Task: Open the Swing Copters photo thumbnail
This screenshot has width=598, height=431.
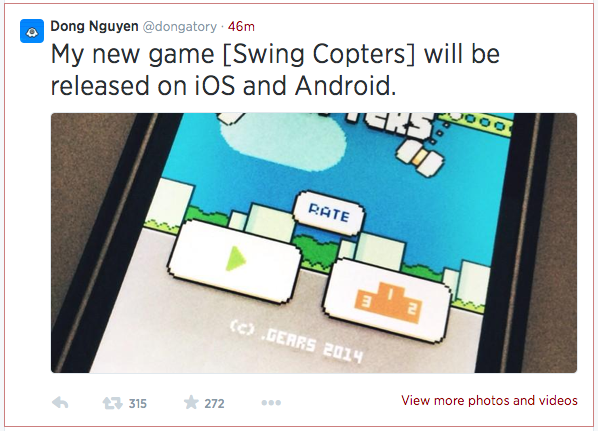Action: (314, 243)
